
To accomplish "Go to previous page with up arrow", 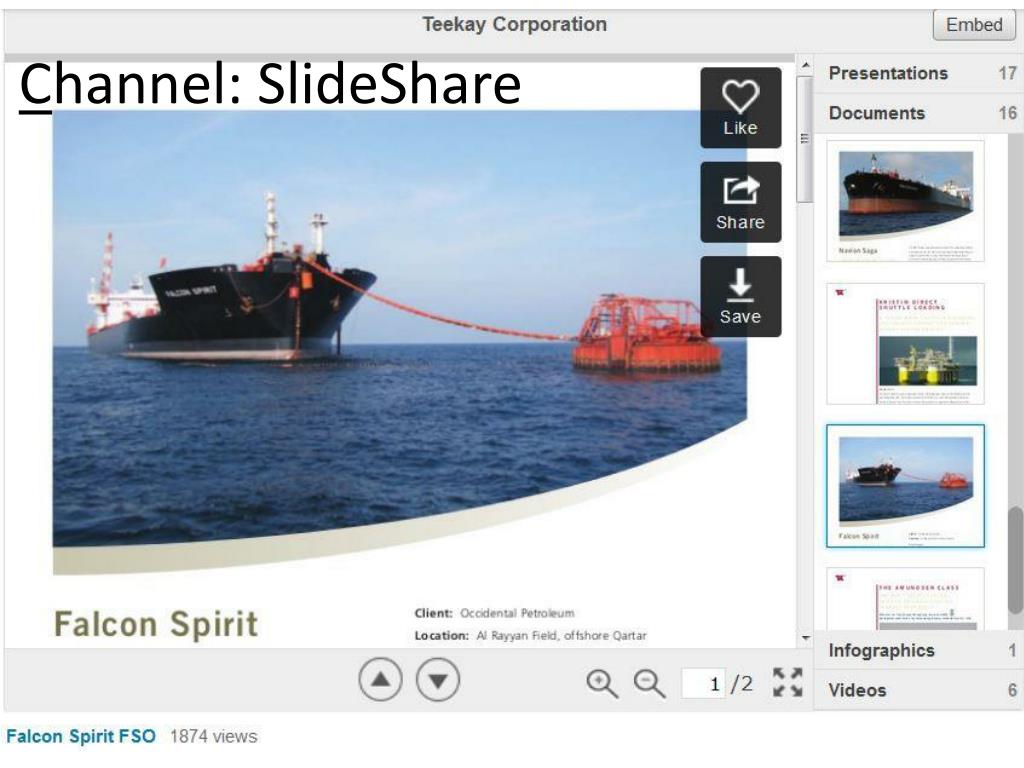I will (380, 680).
